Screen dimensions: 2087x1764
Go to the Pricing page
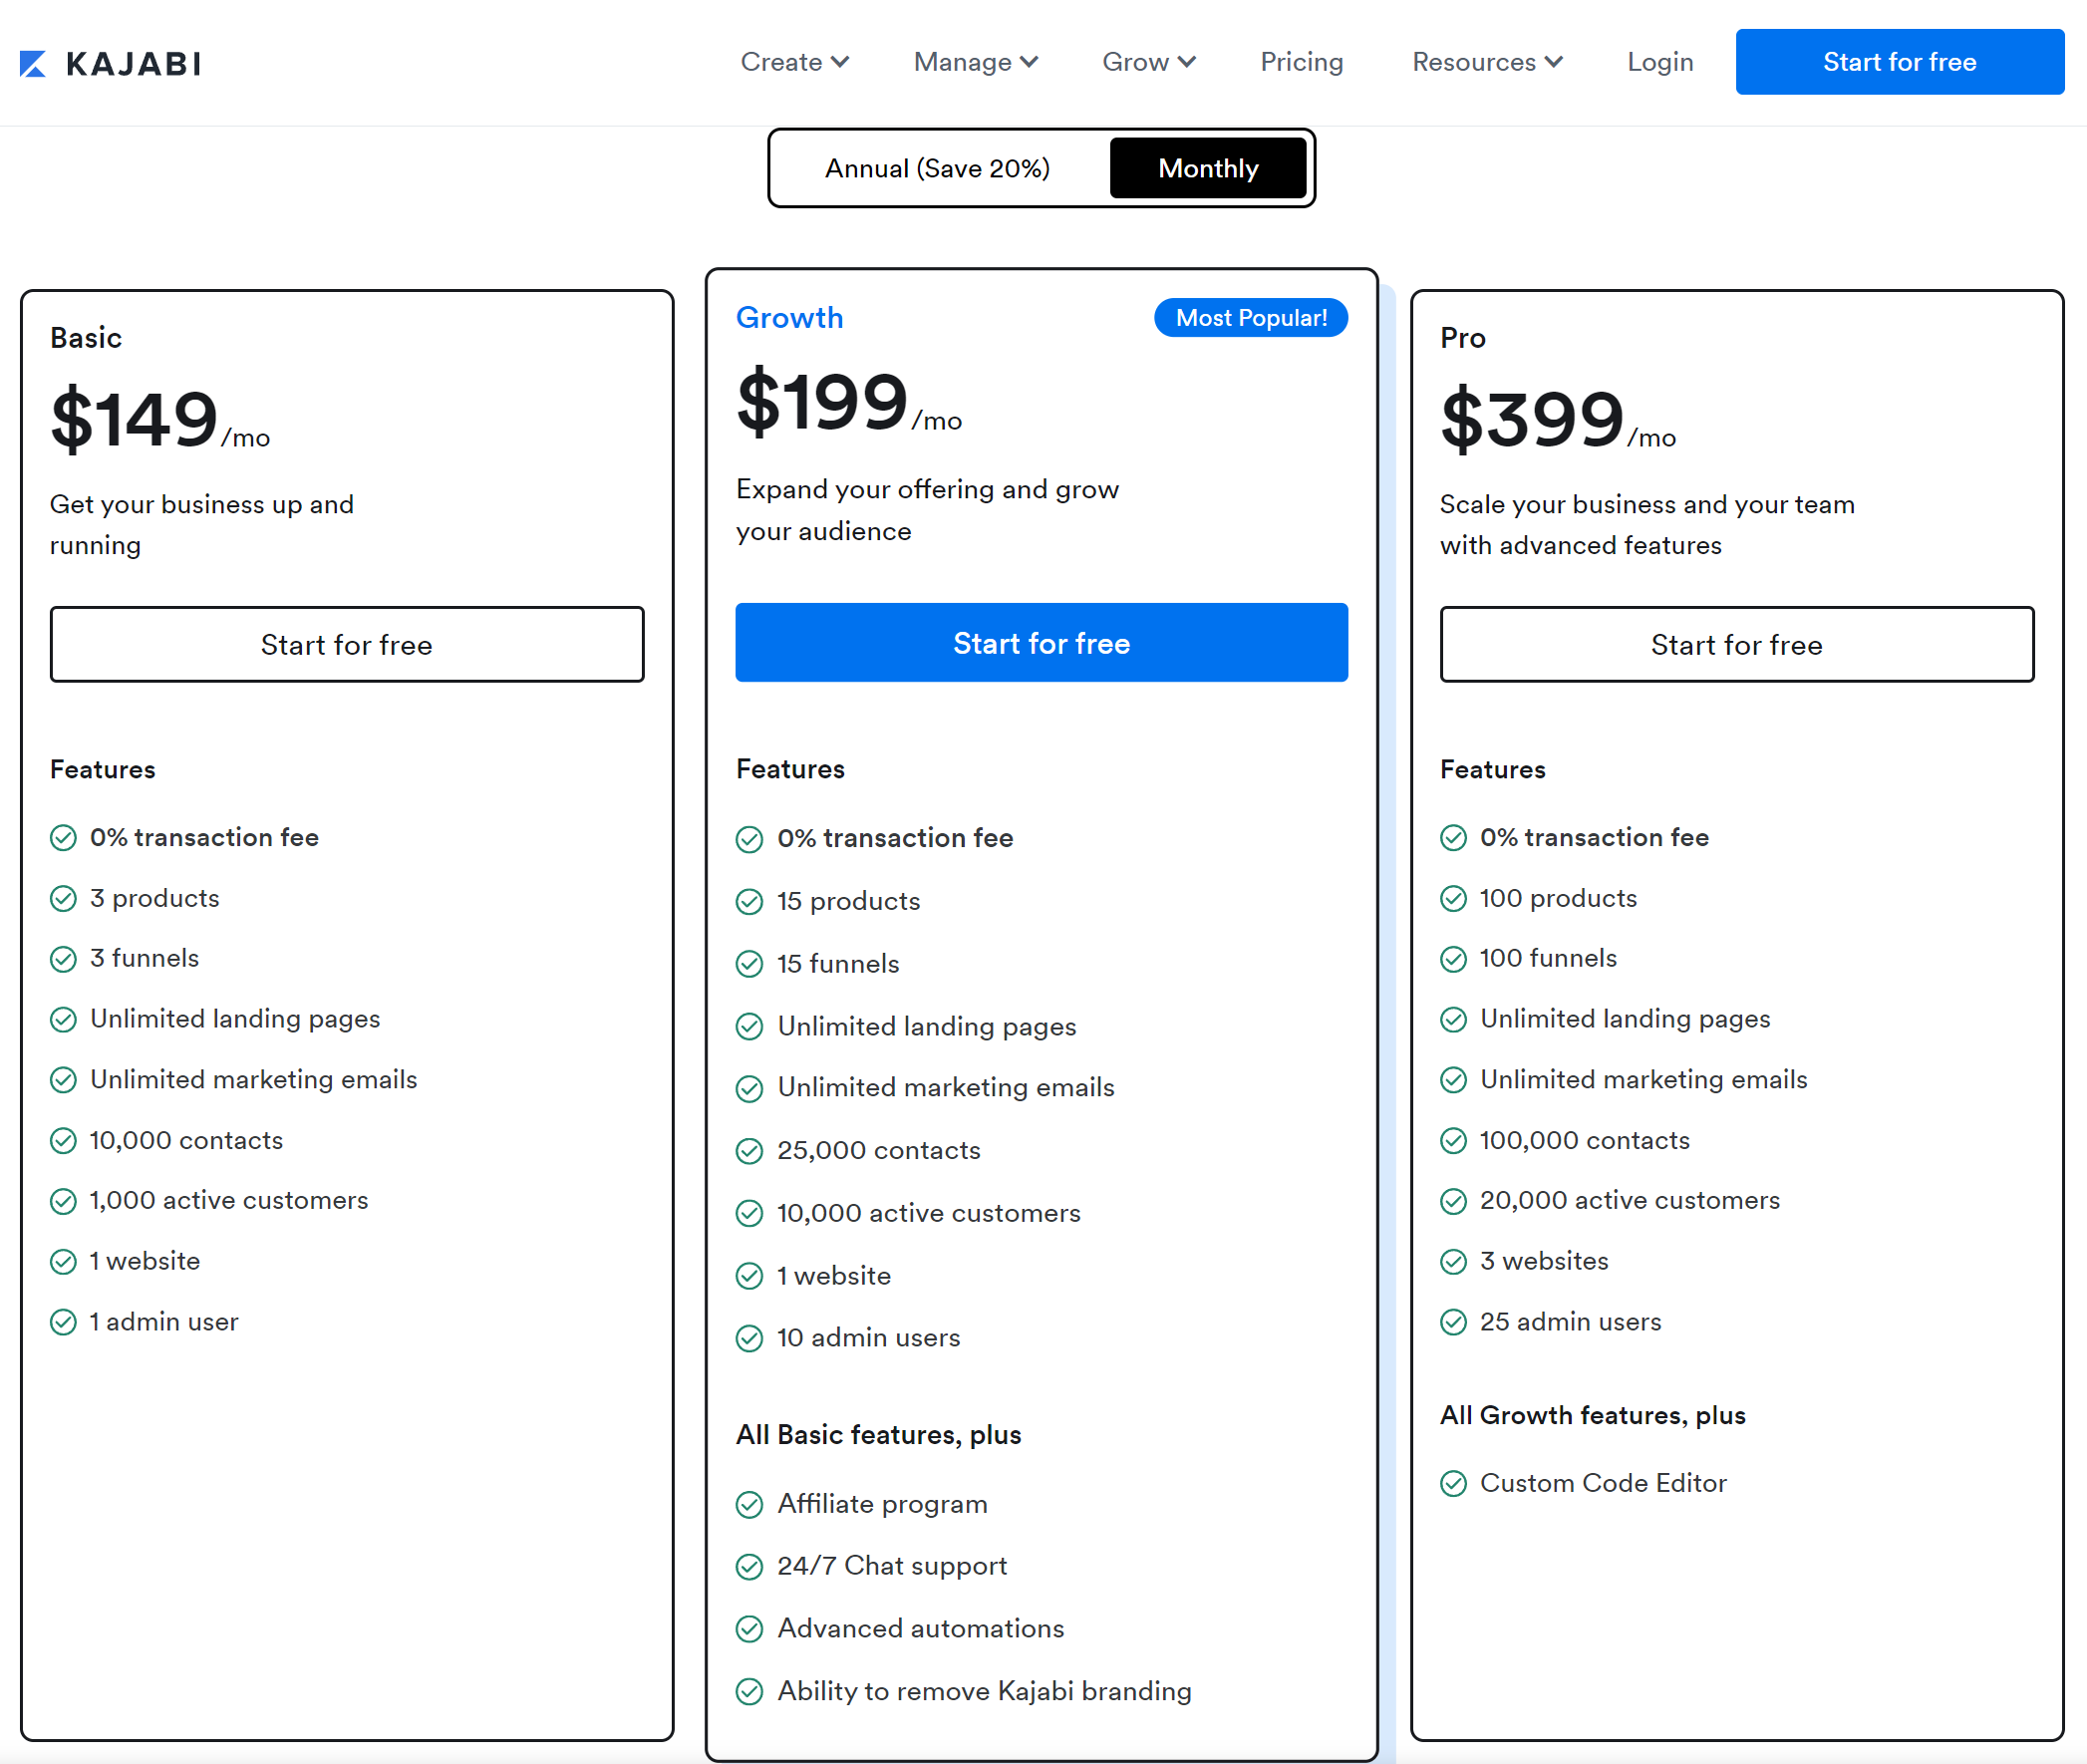click(1301, 62)
